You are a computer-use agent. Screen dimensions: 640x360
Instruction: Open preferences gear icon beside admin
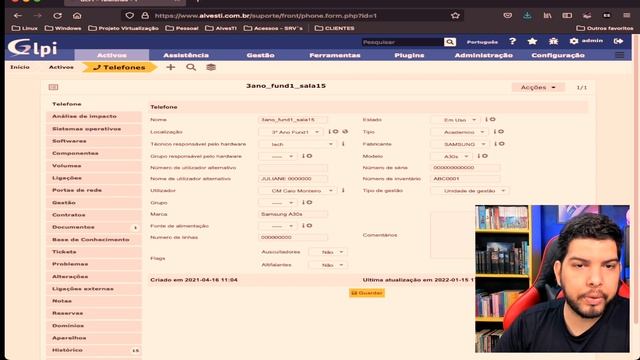(x=574, y=41)
